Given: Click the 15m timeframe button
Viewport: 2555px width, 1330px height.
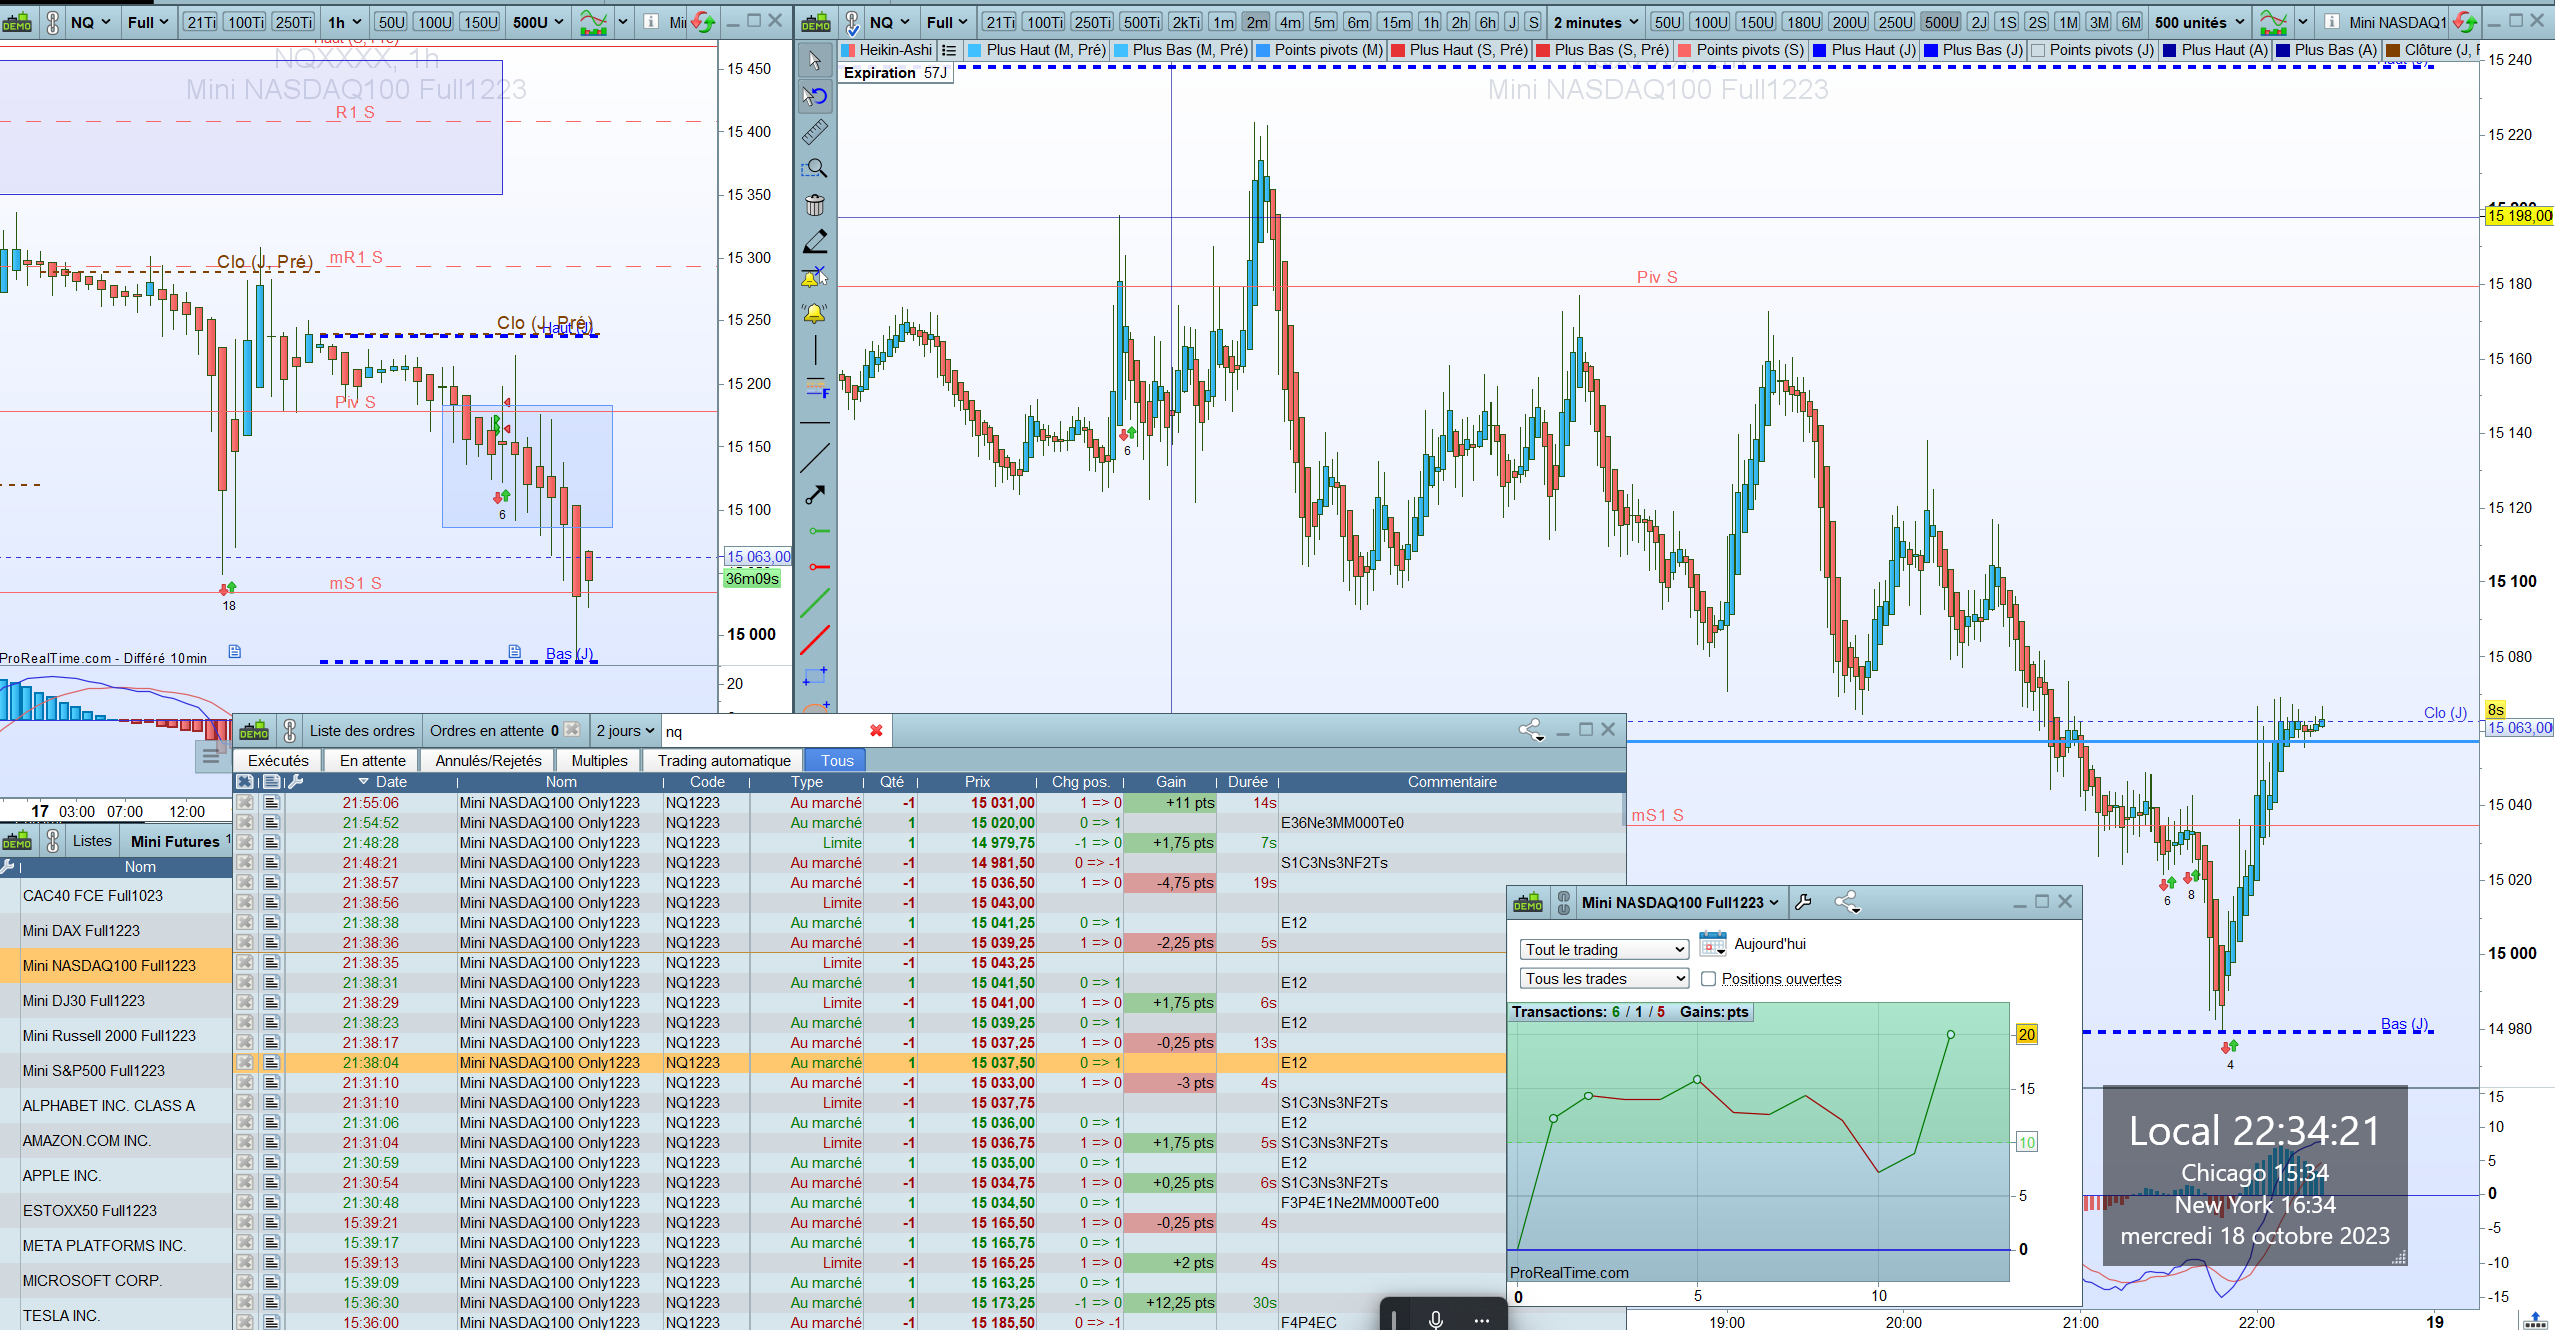Looking at the screenshot, I should tap(1395, 22).
